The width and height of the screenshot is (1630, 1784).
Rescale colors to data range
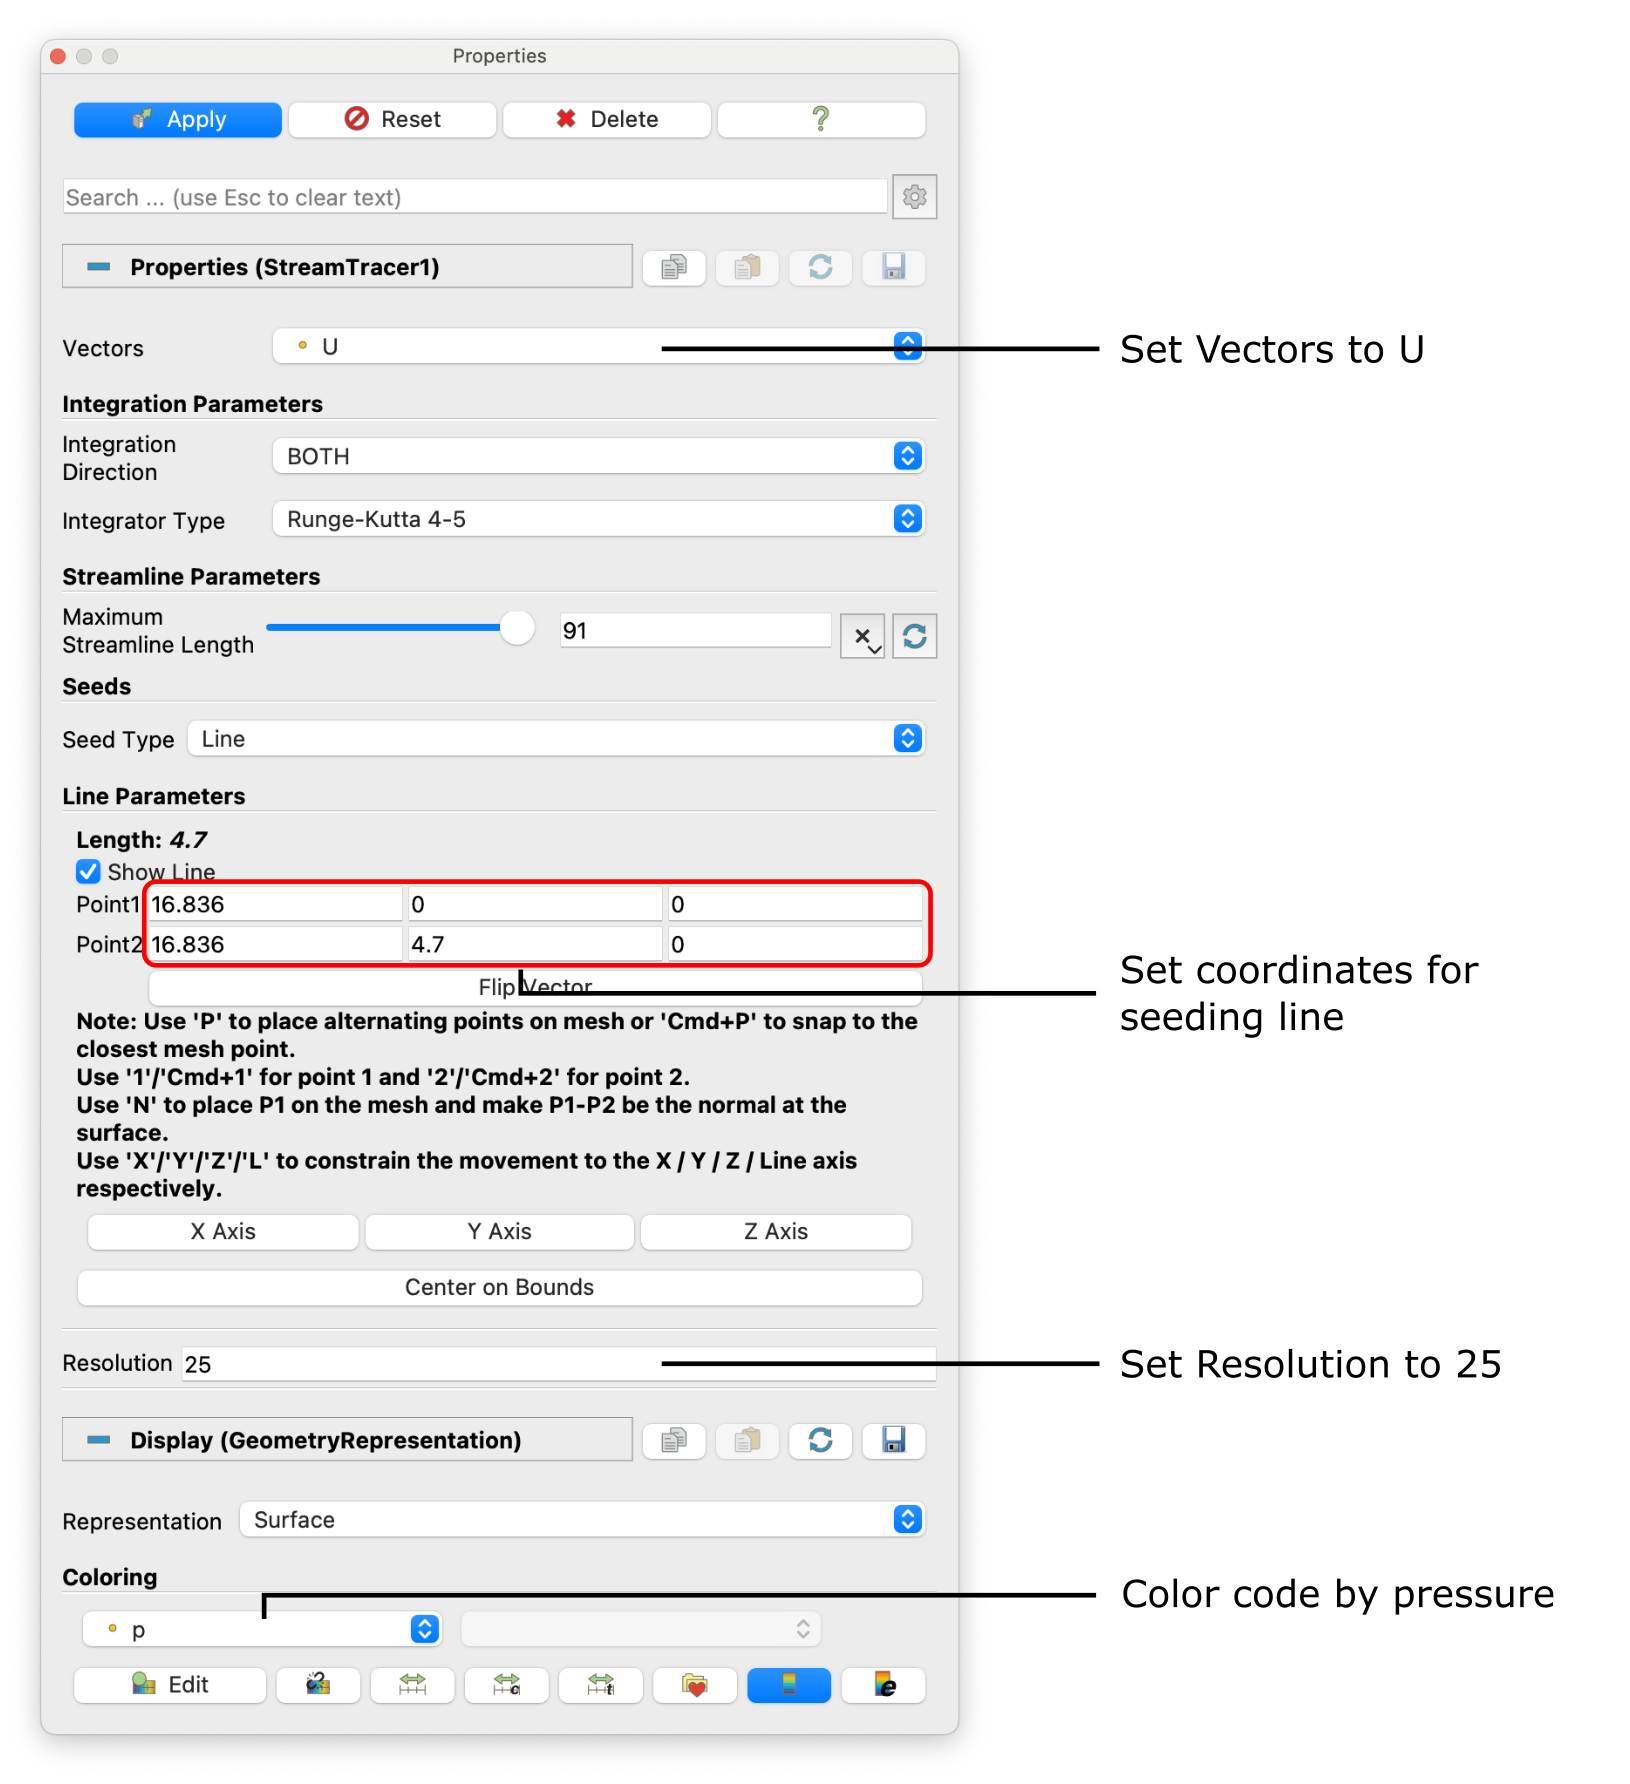[318, 1685]
